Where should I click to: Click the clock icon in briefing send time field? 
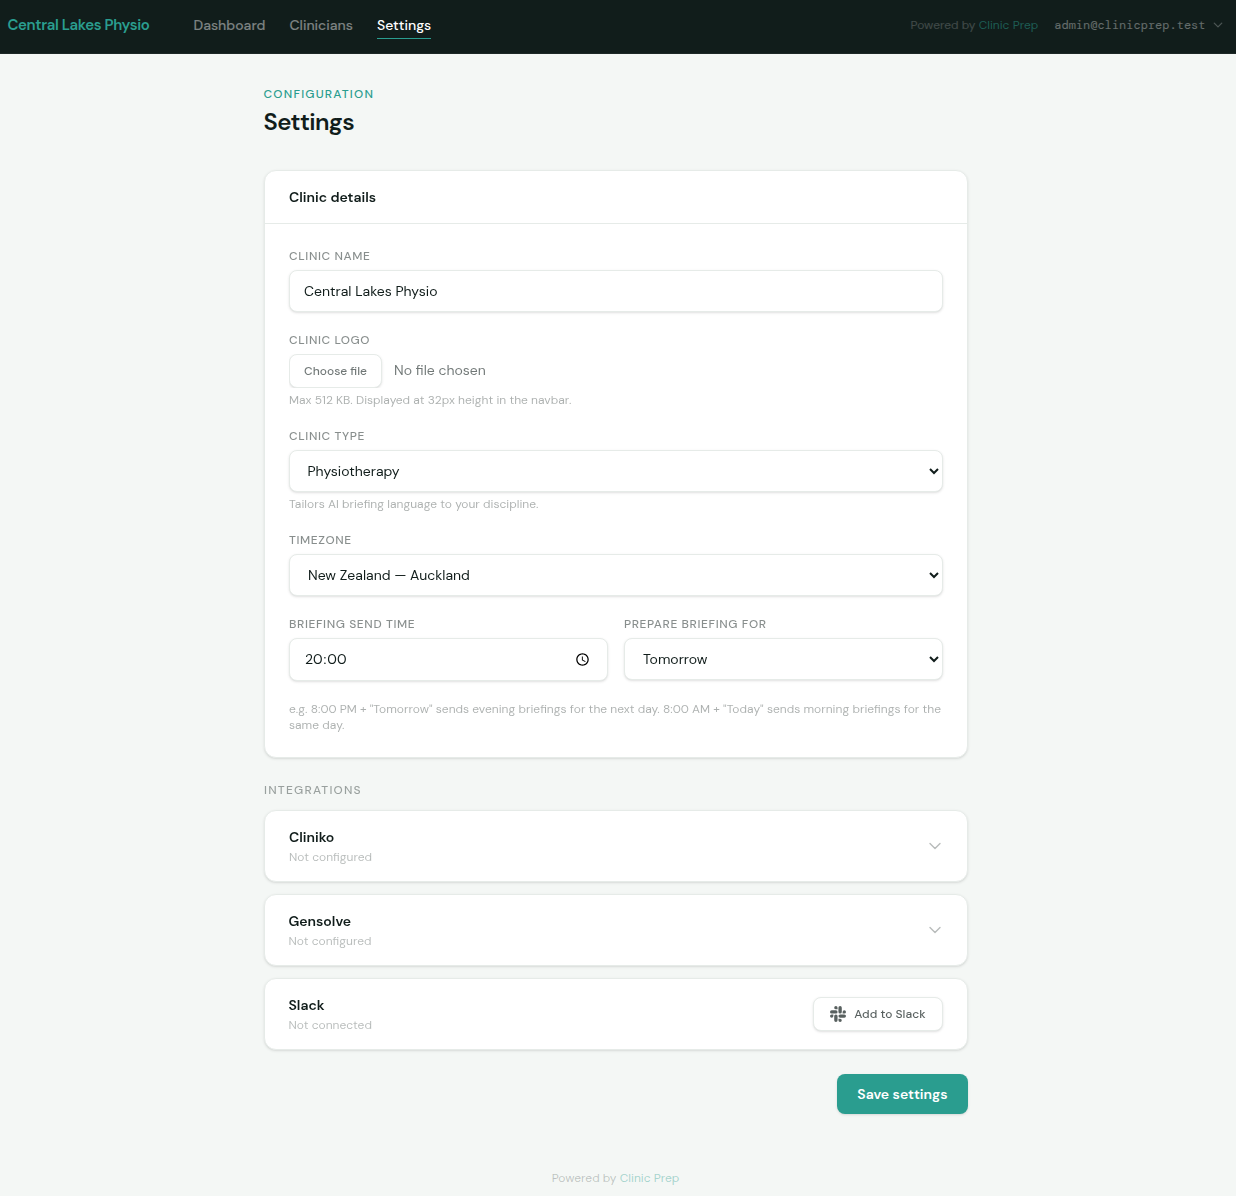point(583,659)
